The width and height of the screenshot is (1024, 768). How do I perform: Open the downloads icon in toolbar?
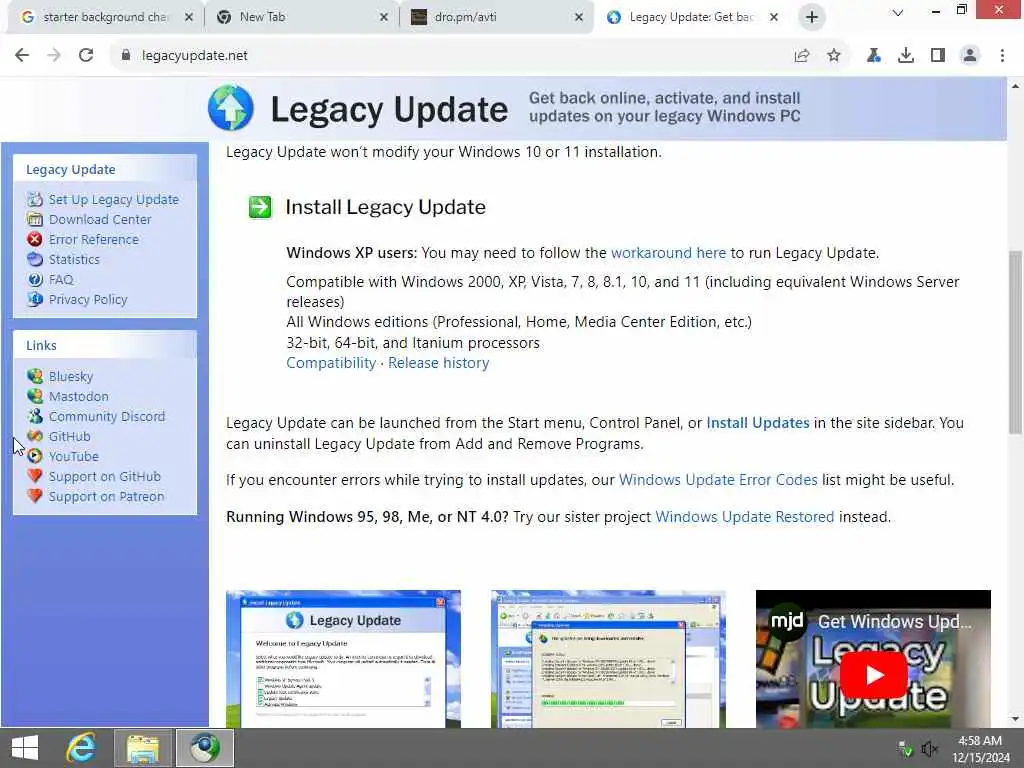(906, 56)
